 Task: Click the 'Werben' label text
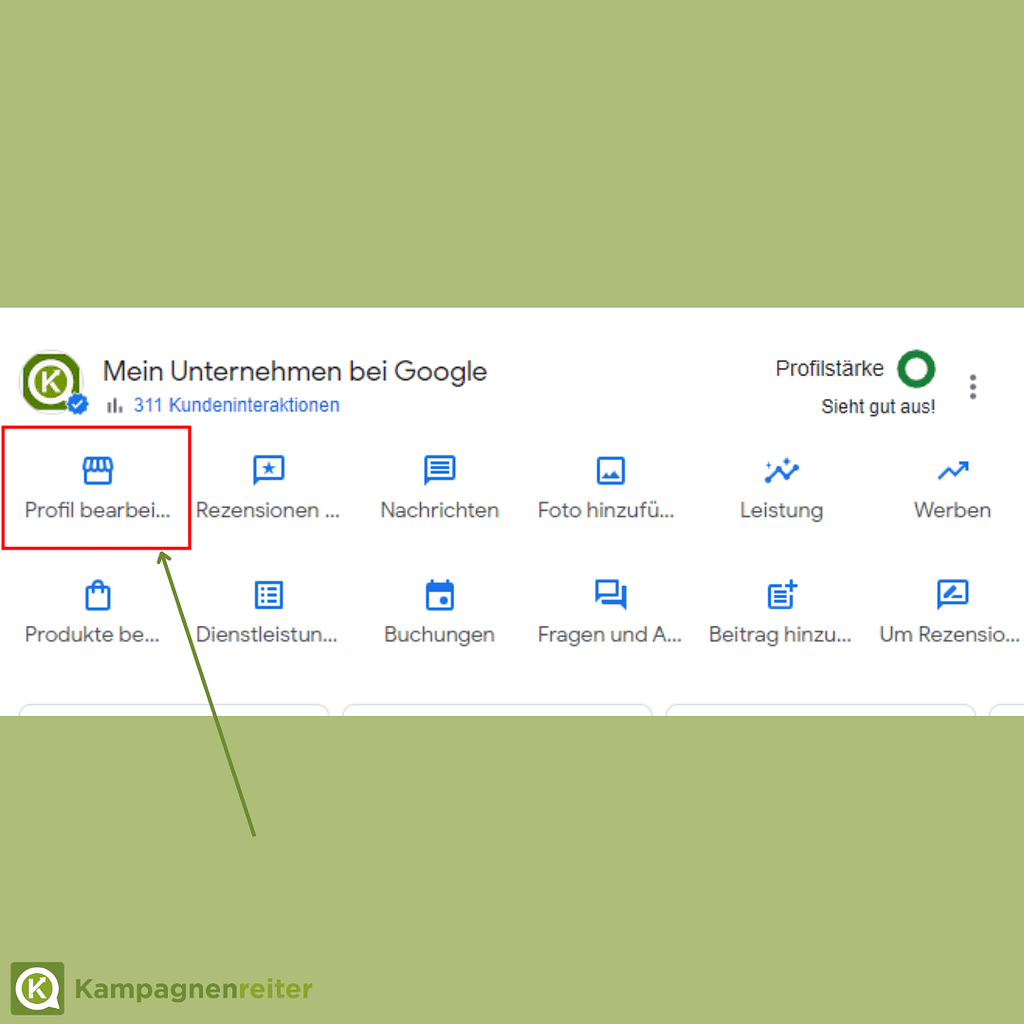[x=953, y=510]
